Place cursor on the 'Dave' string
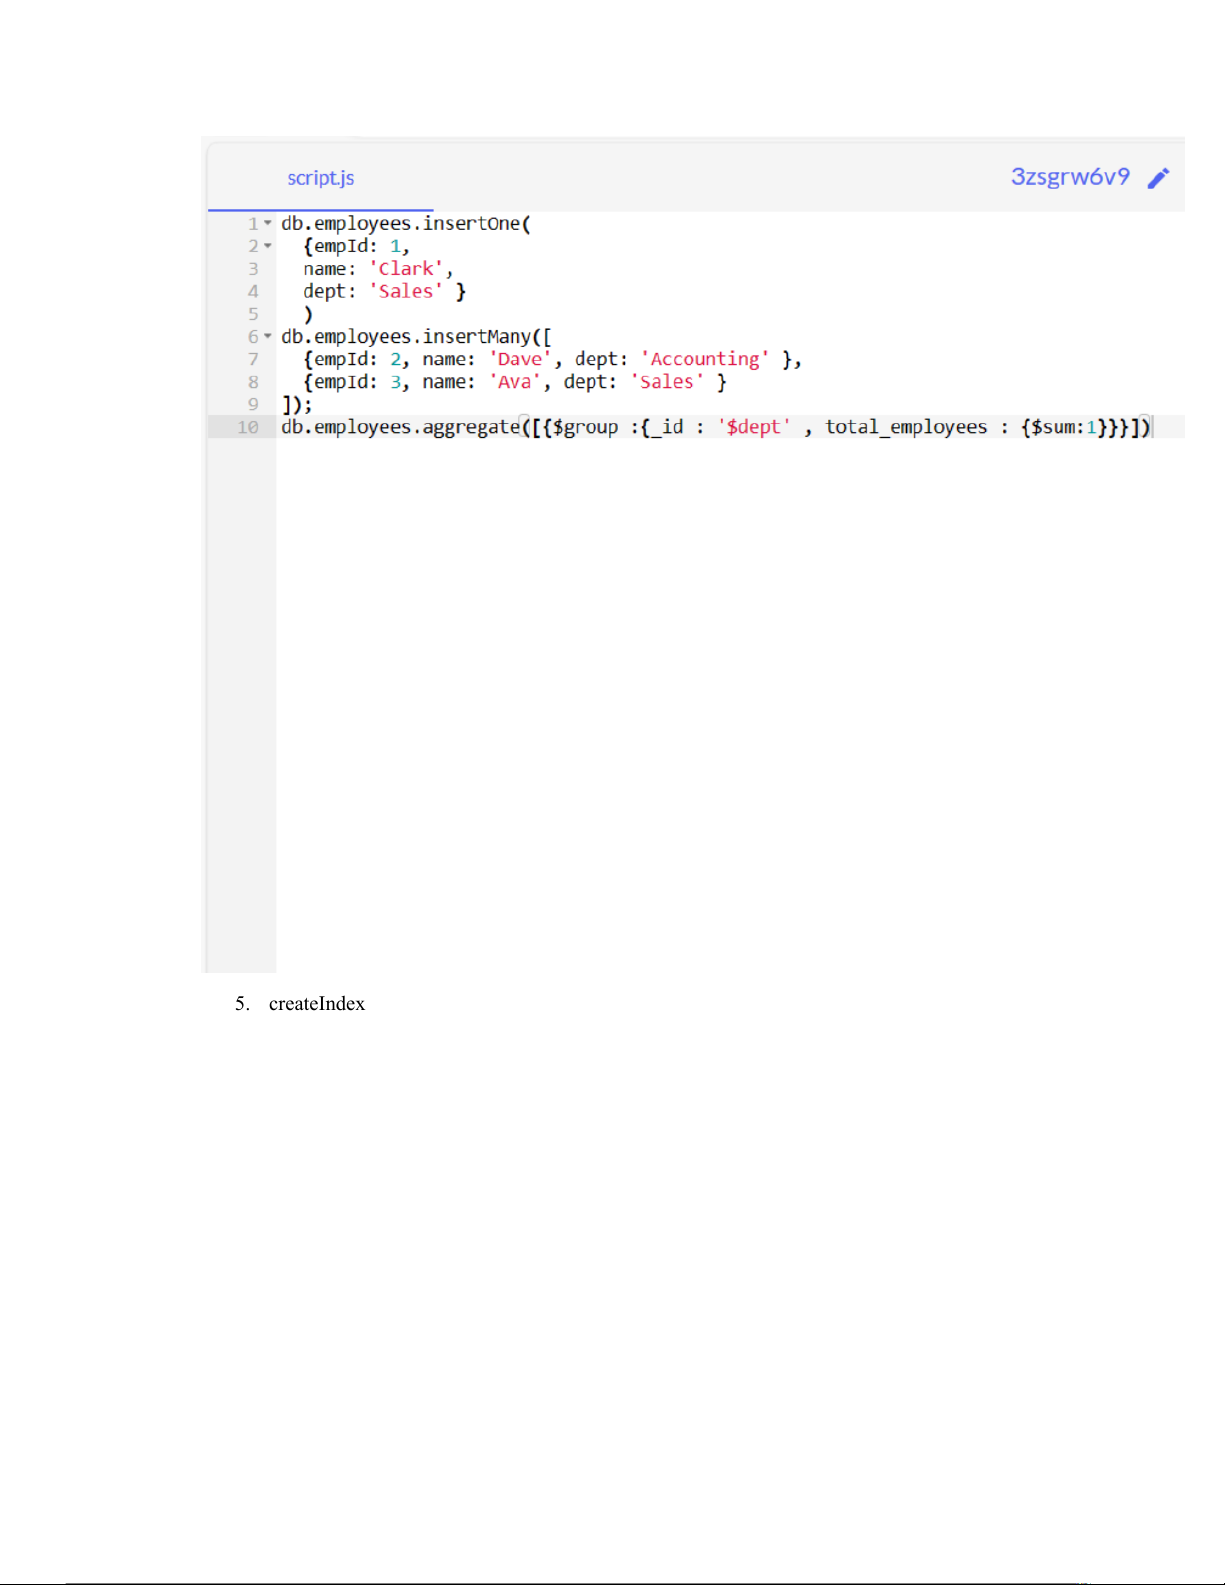 point(520,359)
